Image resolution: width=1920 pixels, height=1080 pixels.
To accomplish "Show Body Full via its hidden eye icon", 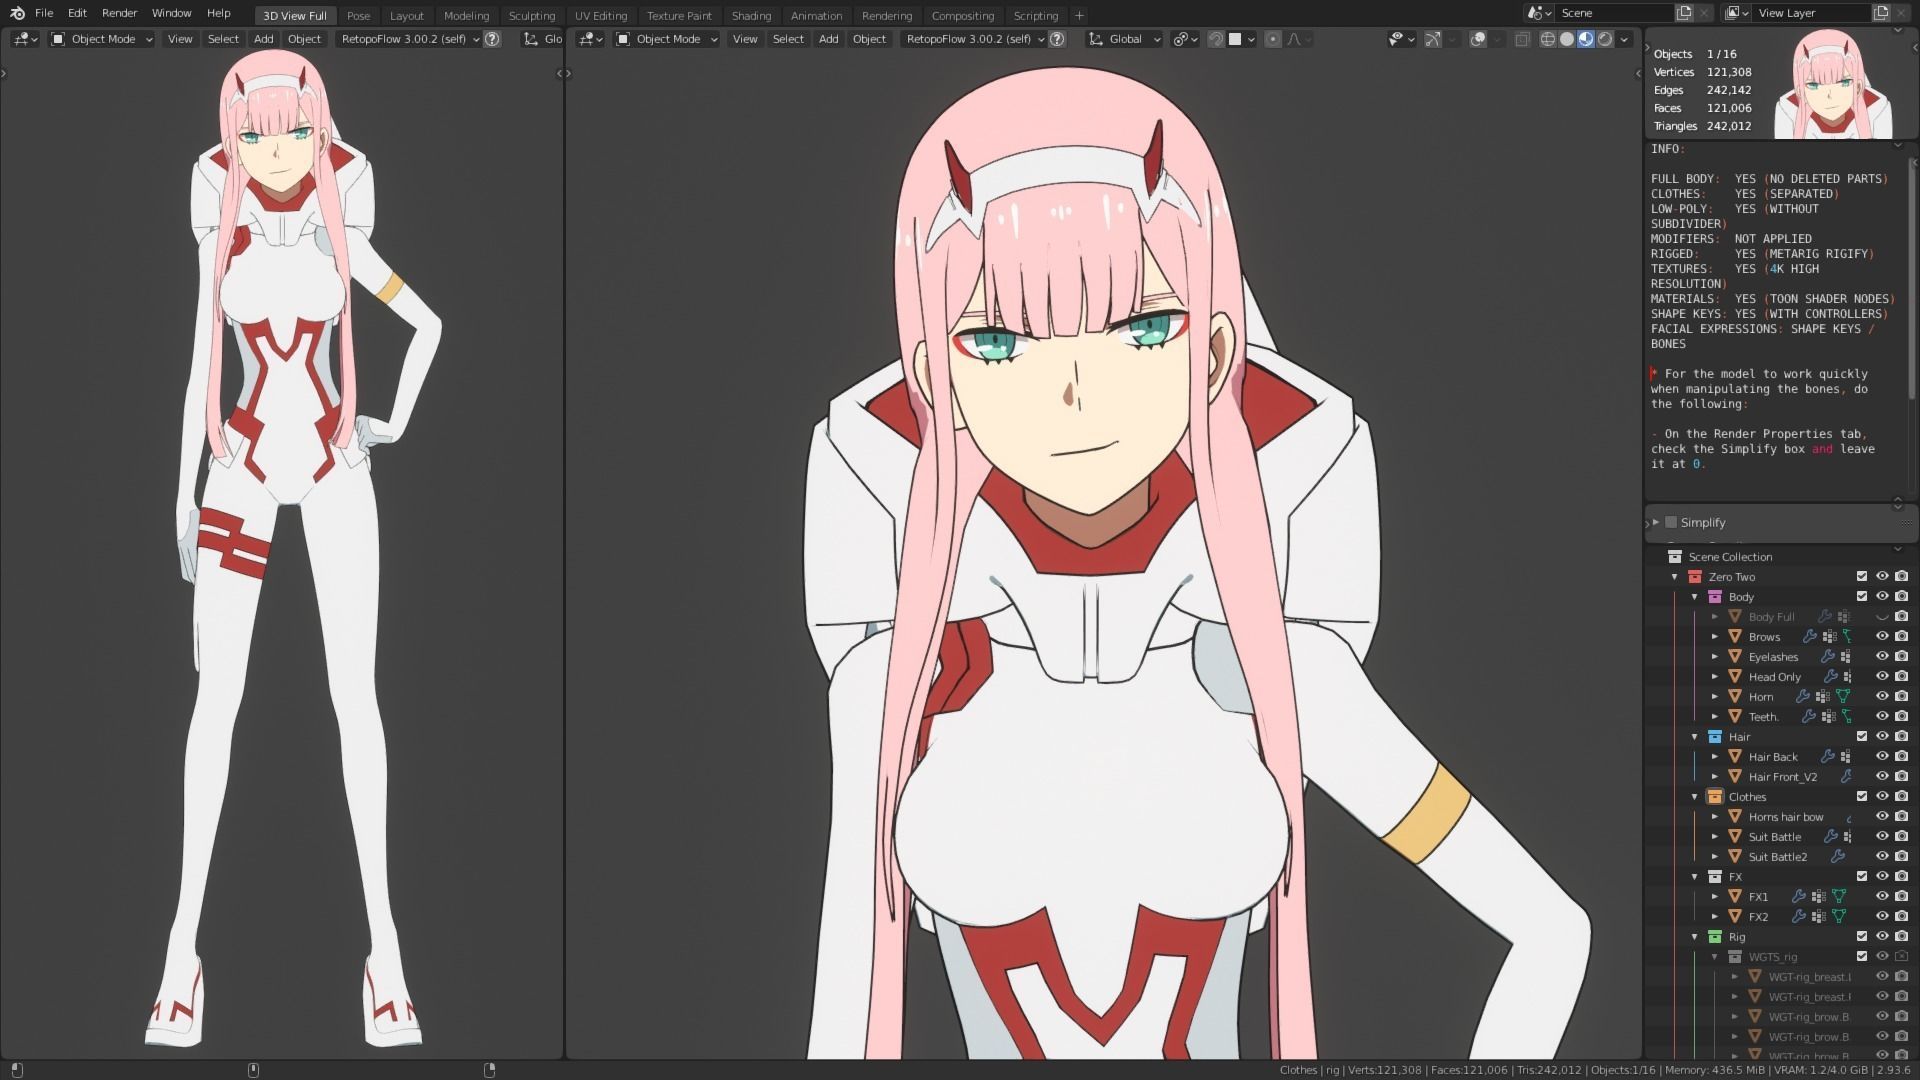I will (1882, 616).
